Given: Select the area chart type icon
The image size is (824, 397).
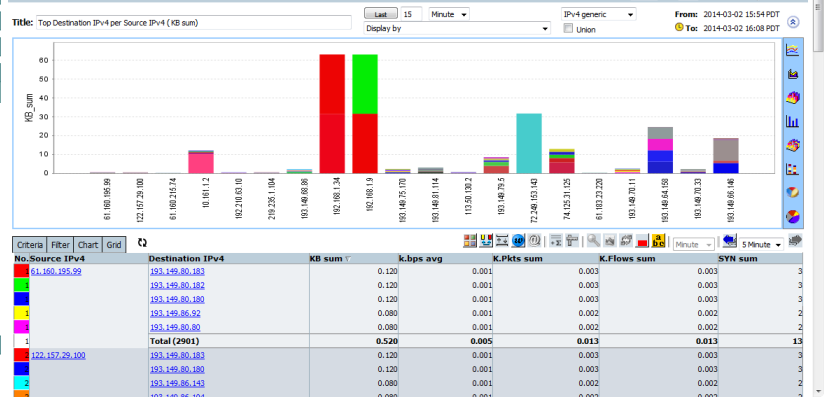Looking at the screenshot, I should click(792, 74).
